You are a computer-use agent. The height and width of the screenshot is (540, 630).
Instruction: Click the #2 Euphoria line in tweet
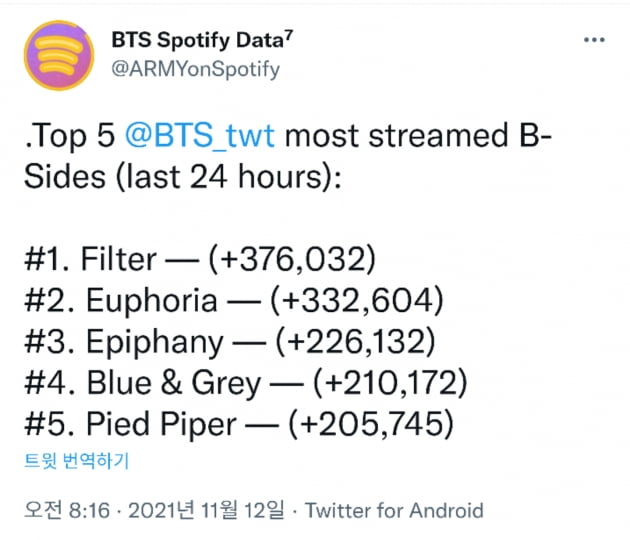[234, 301]
